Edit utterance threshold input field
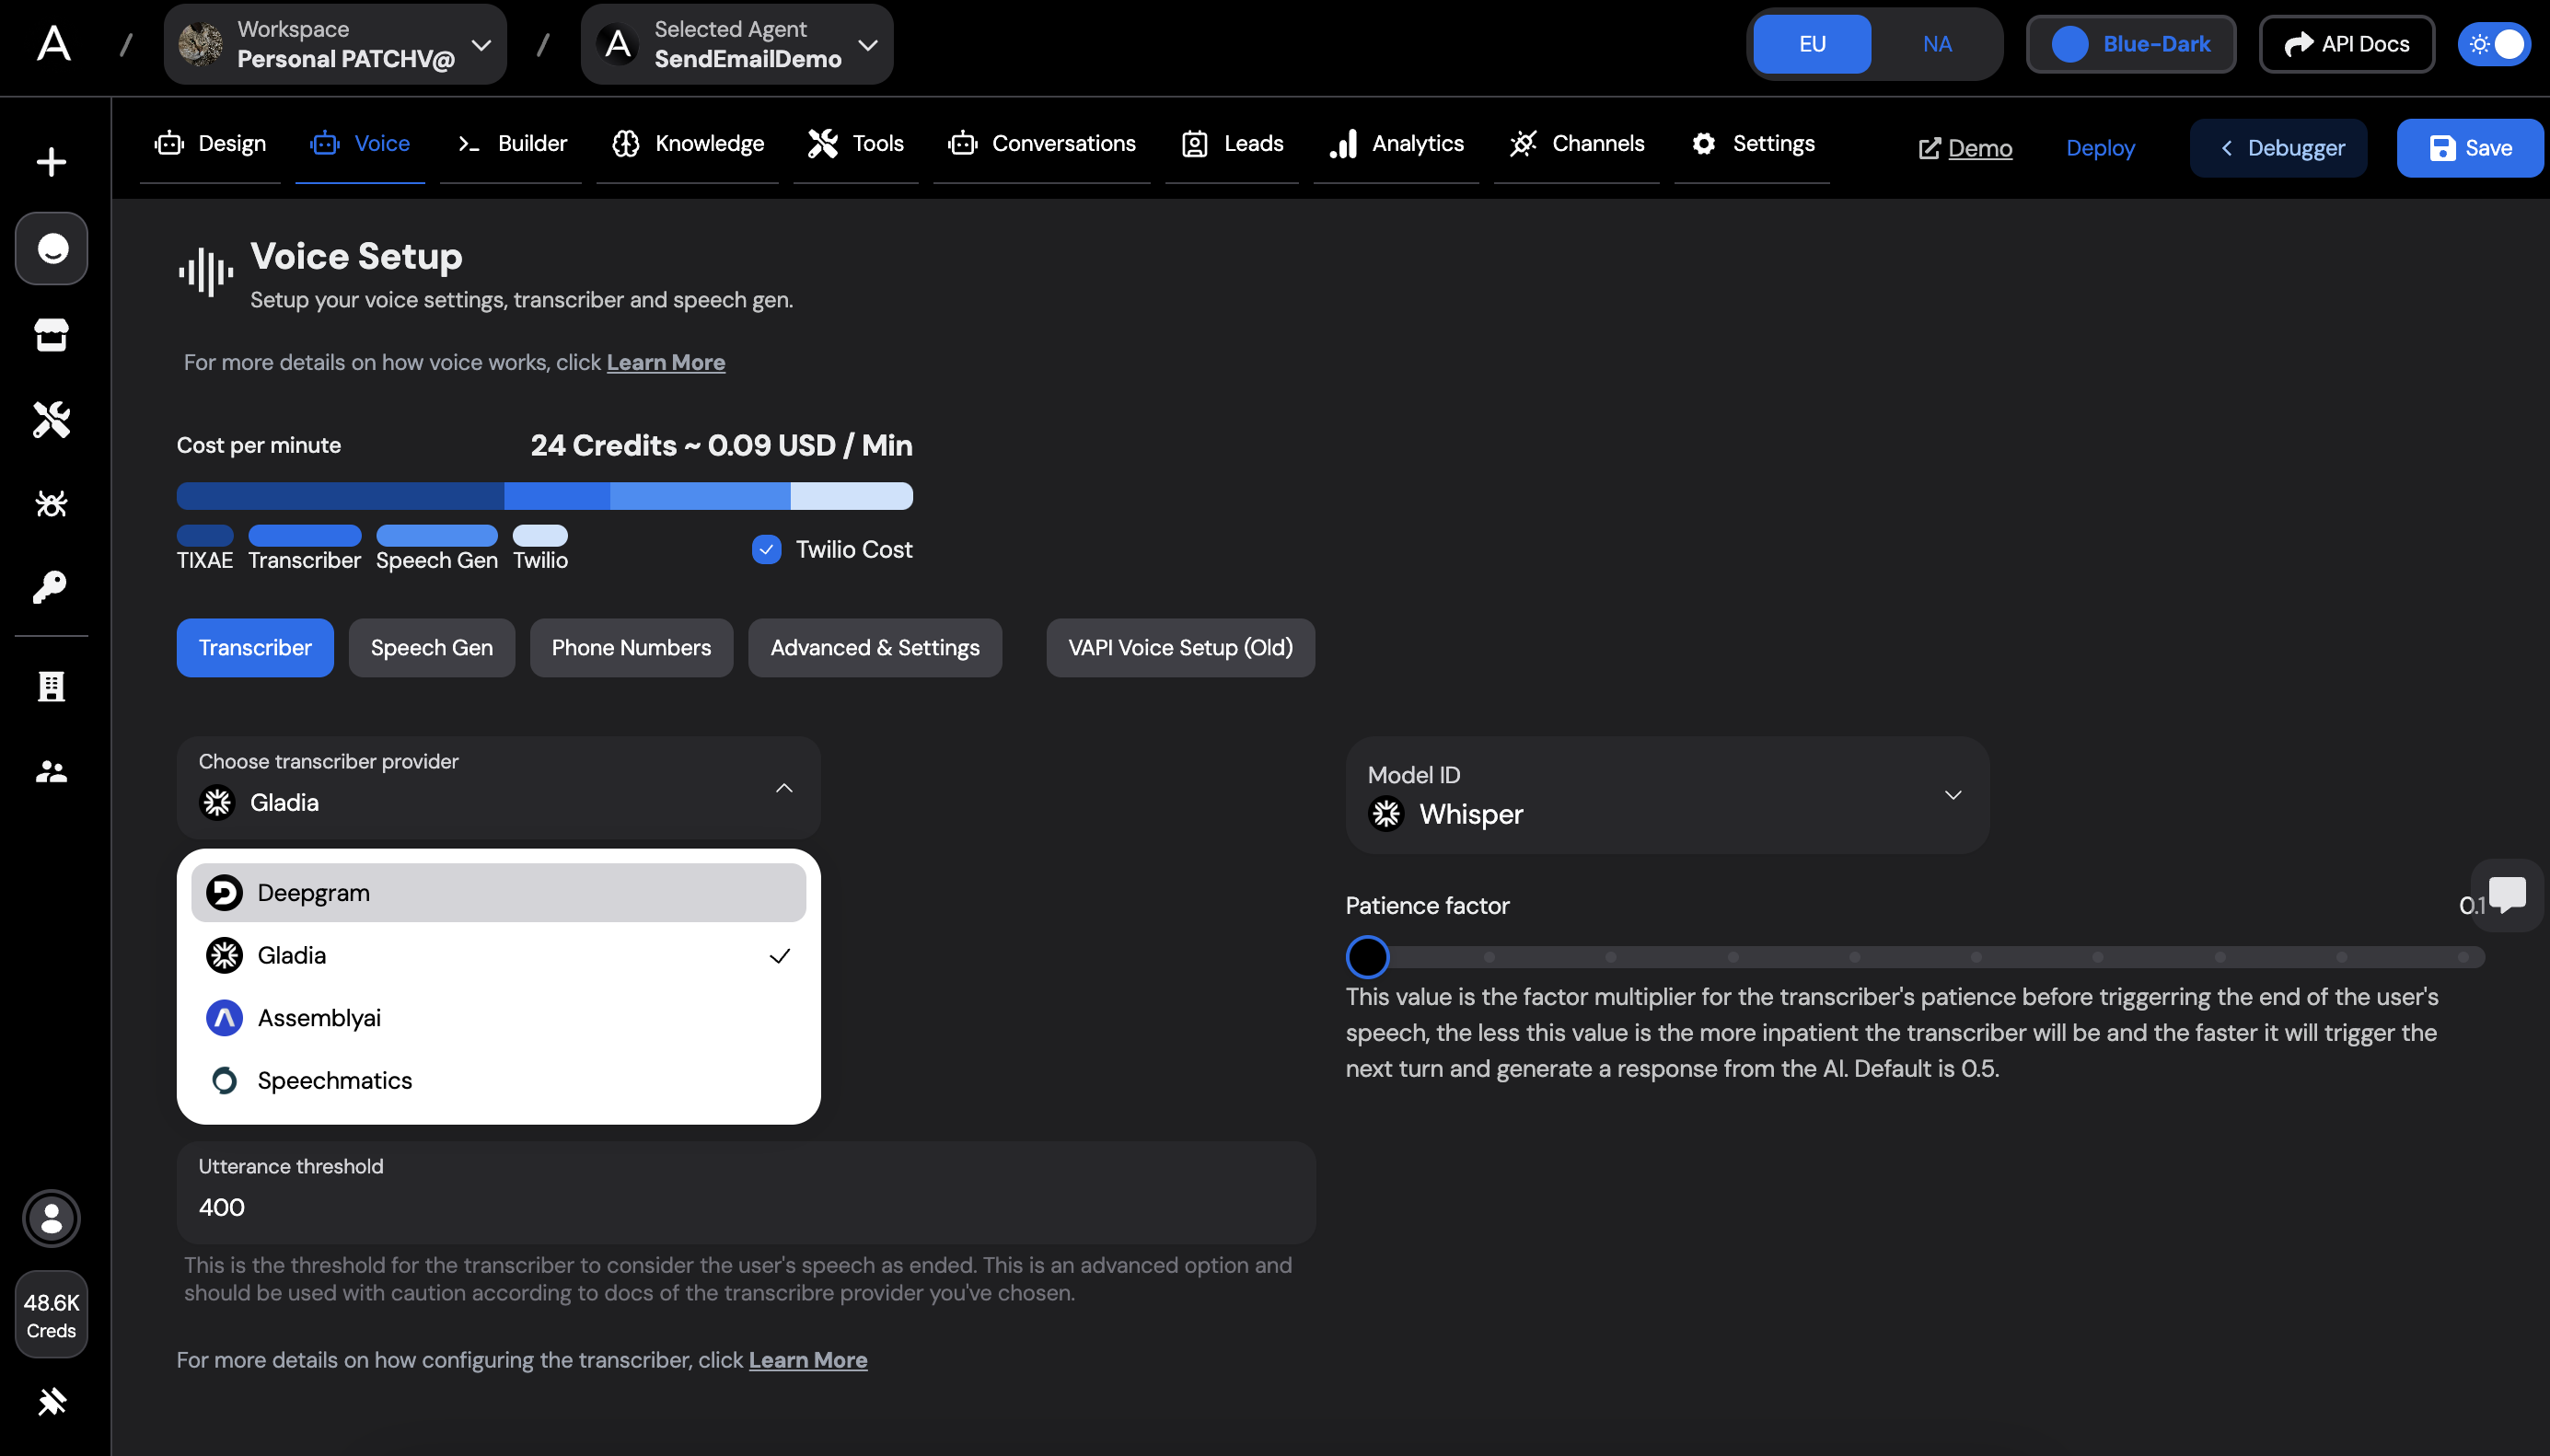This screenshot has width=2550, height=1456. tap(748, 1208)
